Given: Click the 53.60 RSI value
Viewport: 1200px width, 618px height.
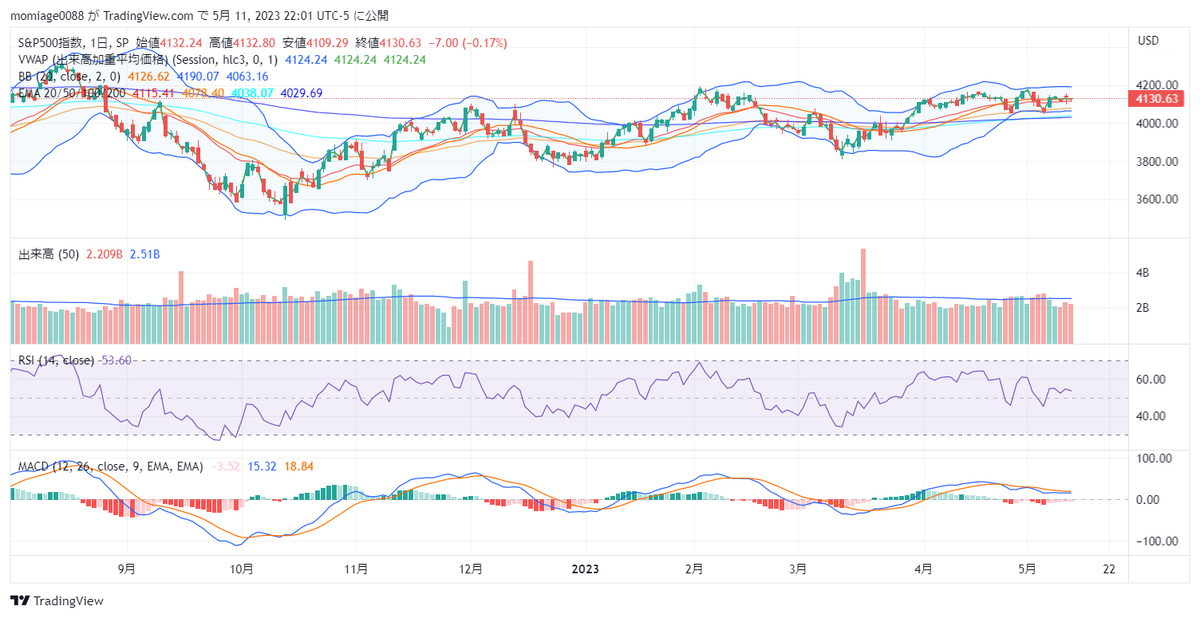Looking at the screenshot, I should click(115, 360).
